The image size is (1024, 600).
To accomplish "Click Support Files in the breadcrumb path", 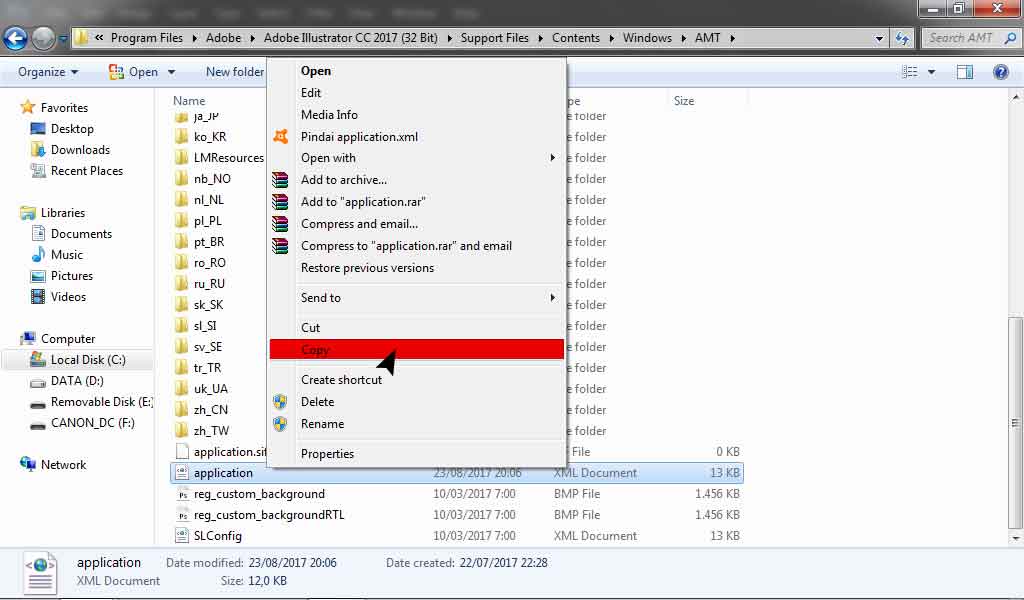I will tap(494, 38).
